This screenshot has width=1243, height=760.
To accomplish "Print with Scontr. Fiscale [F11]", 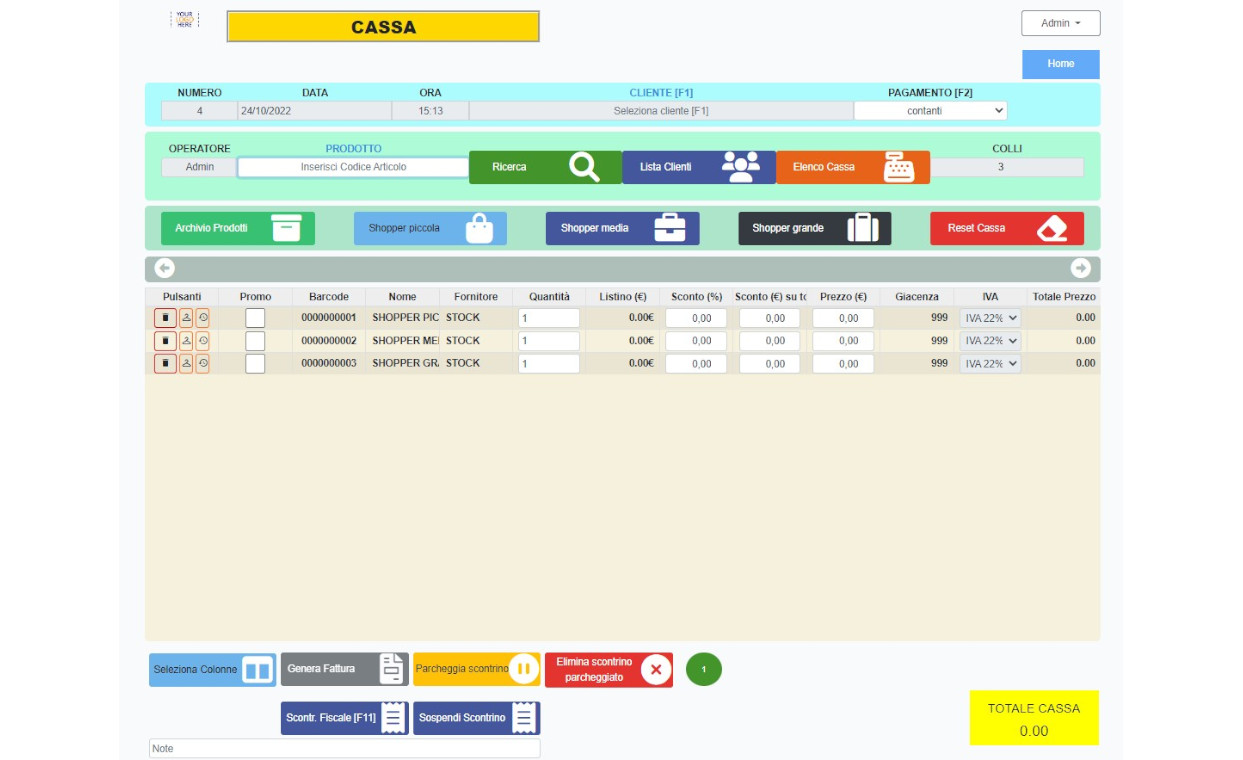I will (x=344, y=718).
